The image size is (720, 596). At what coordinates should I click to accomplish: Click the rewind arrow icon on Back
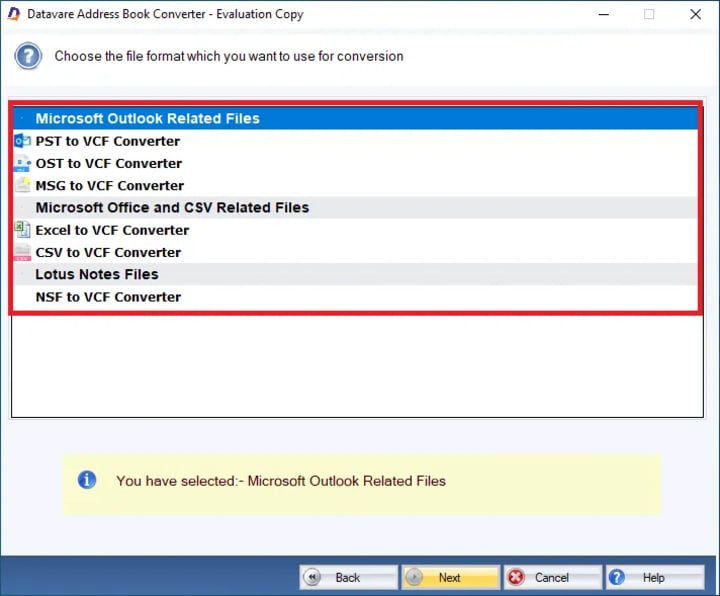pyautogui.click(x=312, y=577)
